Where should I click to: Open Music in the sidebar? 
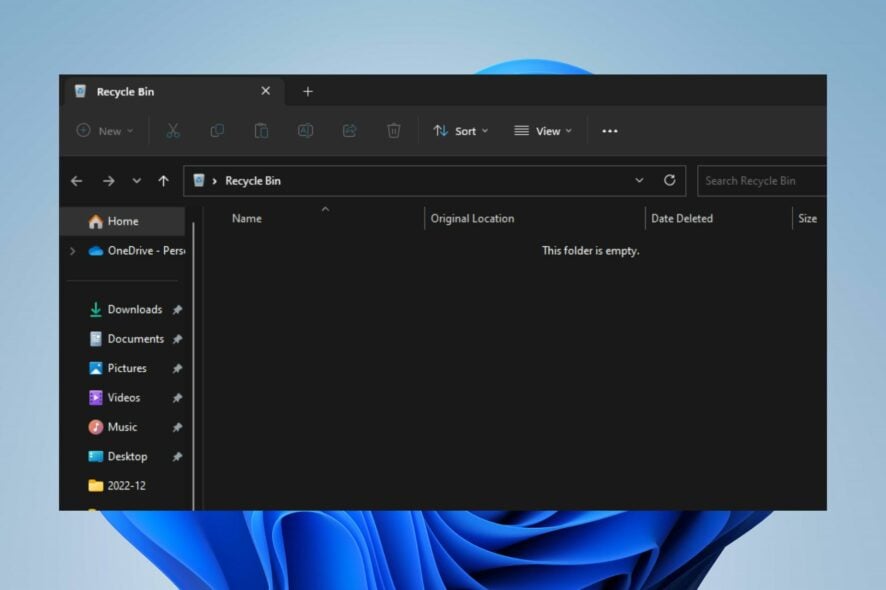tap(113, 427)
